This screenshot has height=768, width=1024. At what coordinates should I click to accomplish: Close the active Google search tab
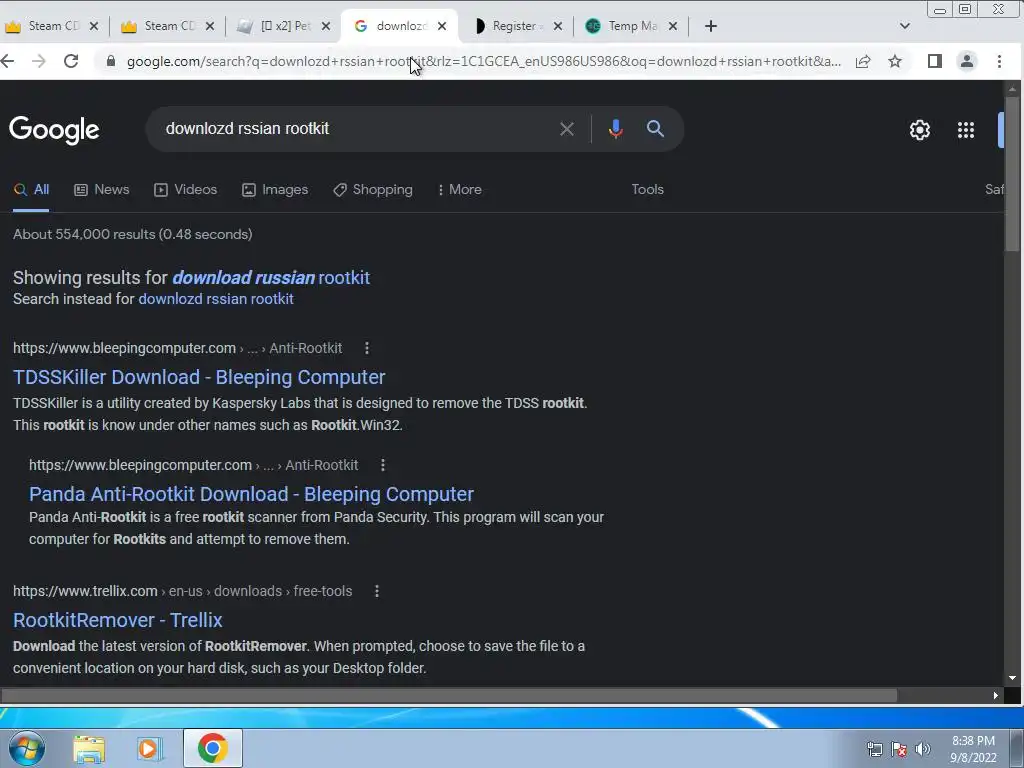[442, 26]
